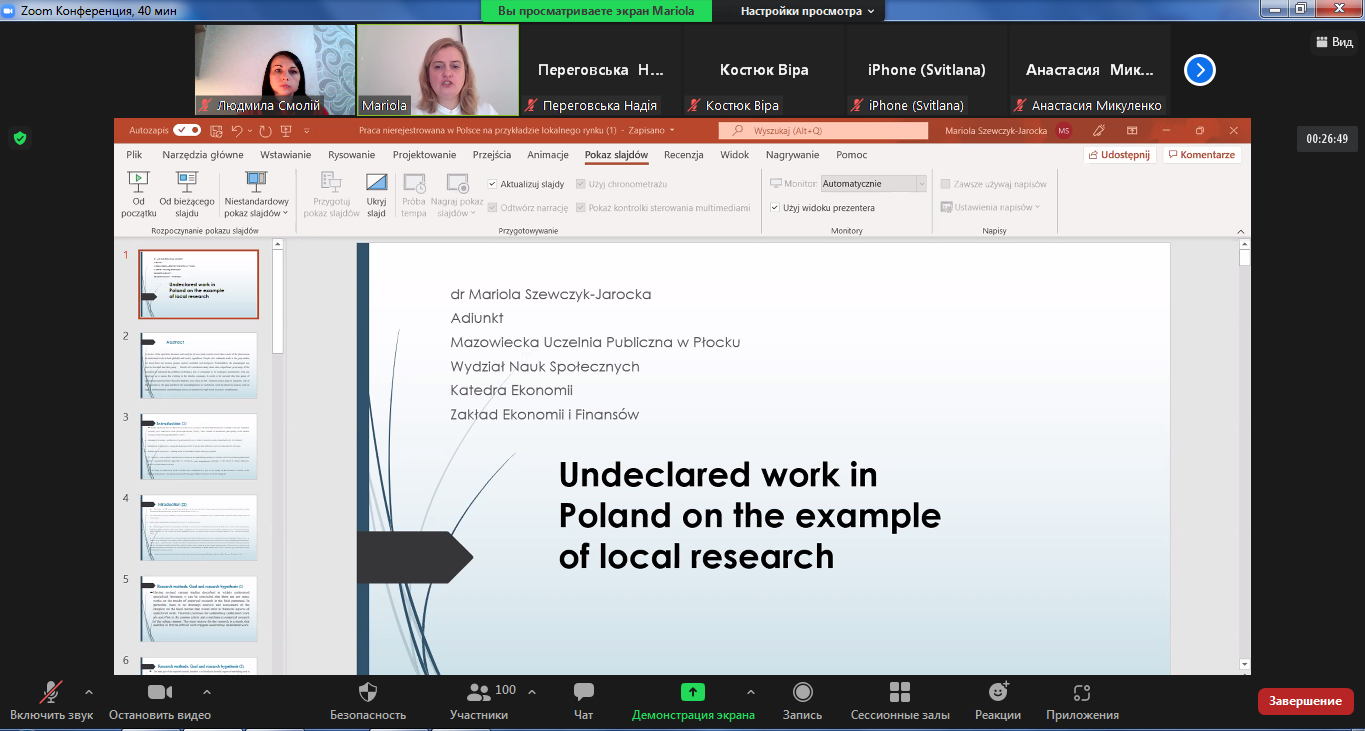Viewport: 1365px width, 731px height.
Task: Click the Wyszukaj search field
Action: click(x=823, y=130)
